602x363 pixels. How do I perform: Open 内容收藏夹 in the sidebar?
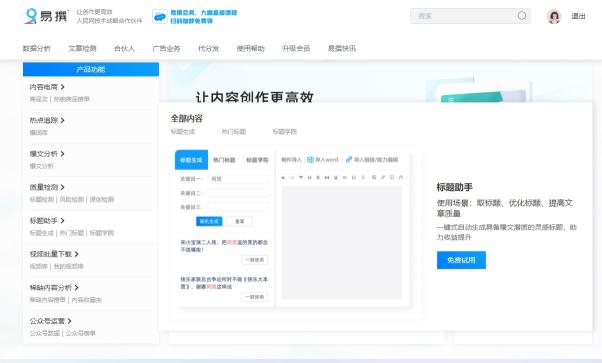87,300
